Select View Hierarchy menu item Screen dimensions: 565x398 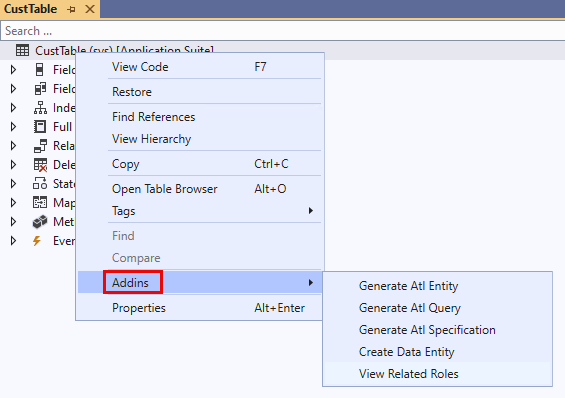point(200,139)
